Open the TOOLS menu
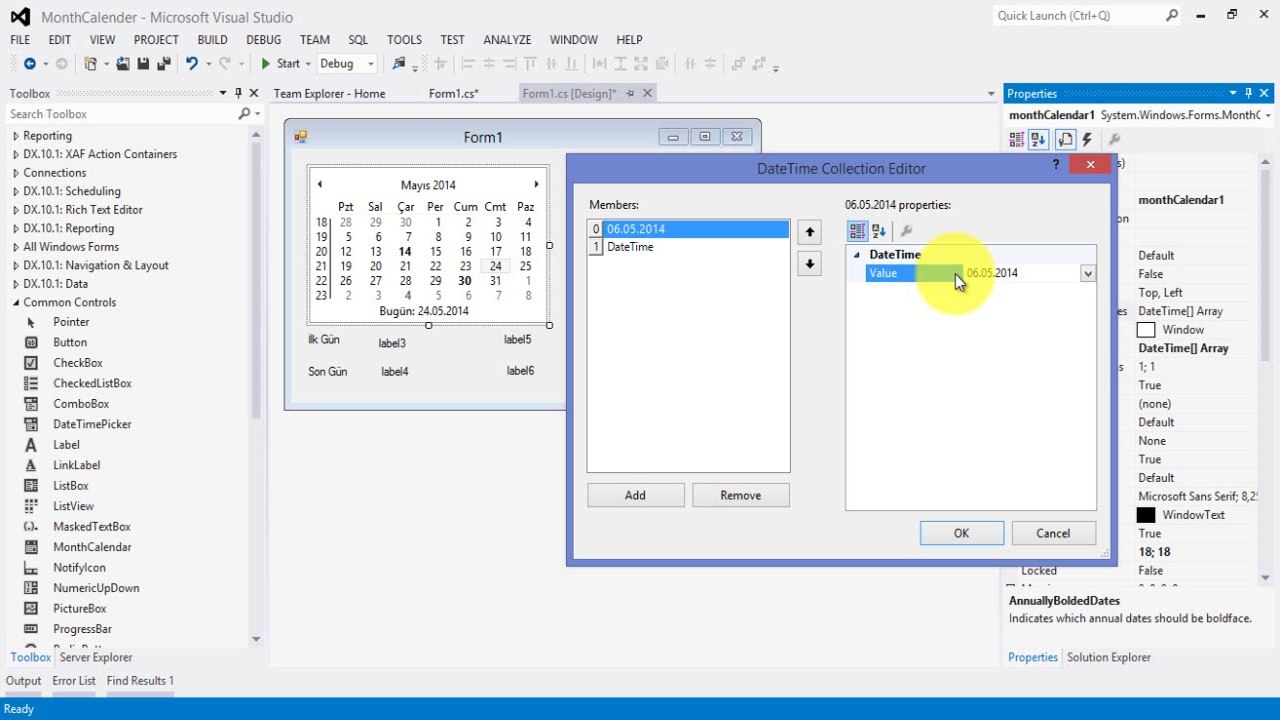Screen dimensions: 1280x720 (x=404, y=40)
